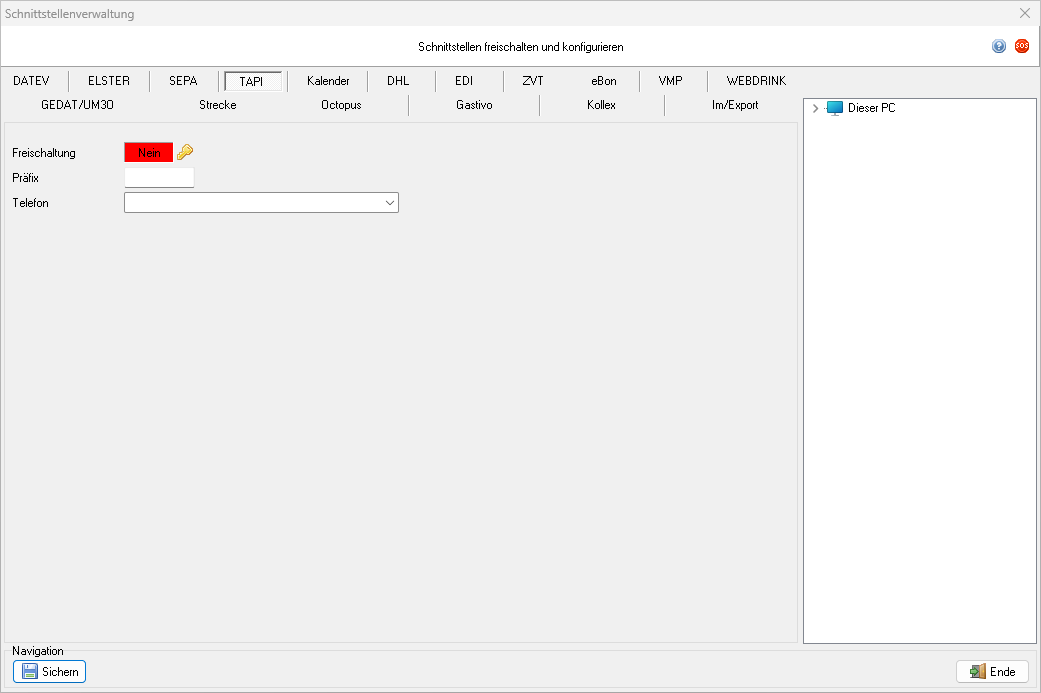
Task: Switch to the Gastivo tab
Action: pos(474,105)
